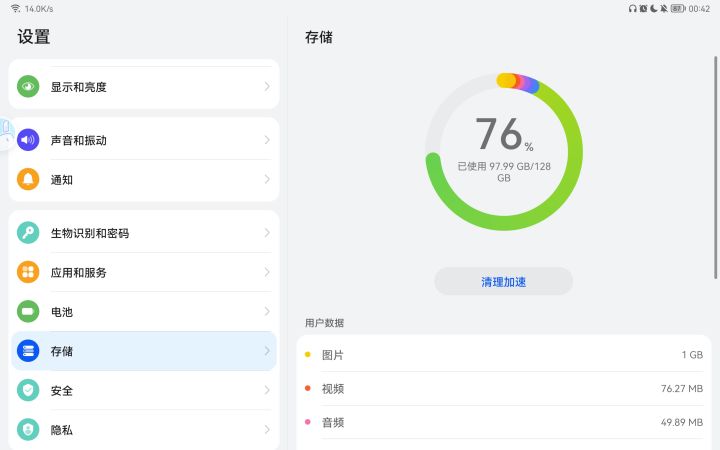
Task: Click the Sound and Vibration speaker icon
Action: click(28, 140)
